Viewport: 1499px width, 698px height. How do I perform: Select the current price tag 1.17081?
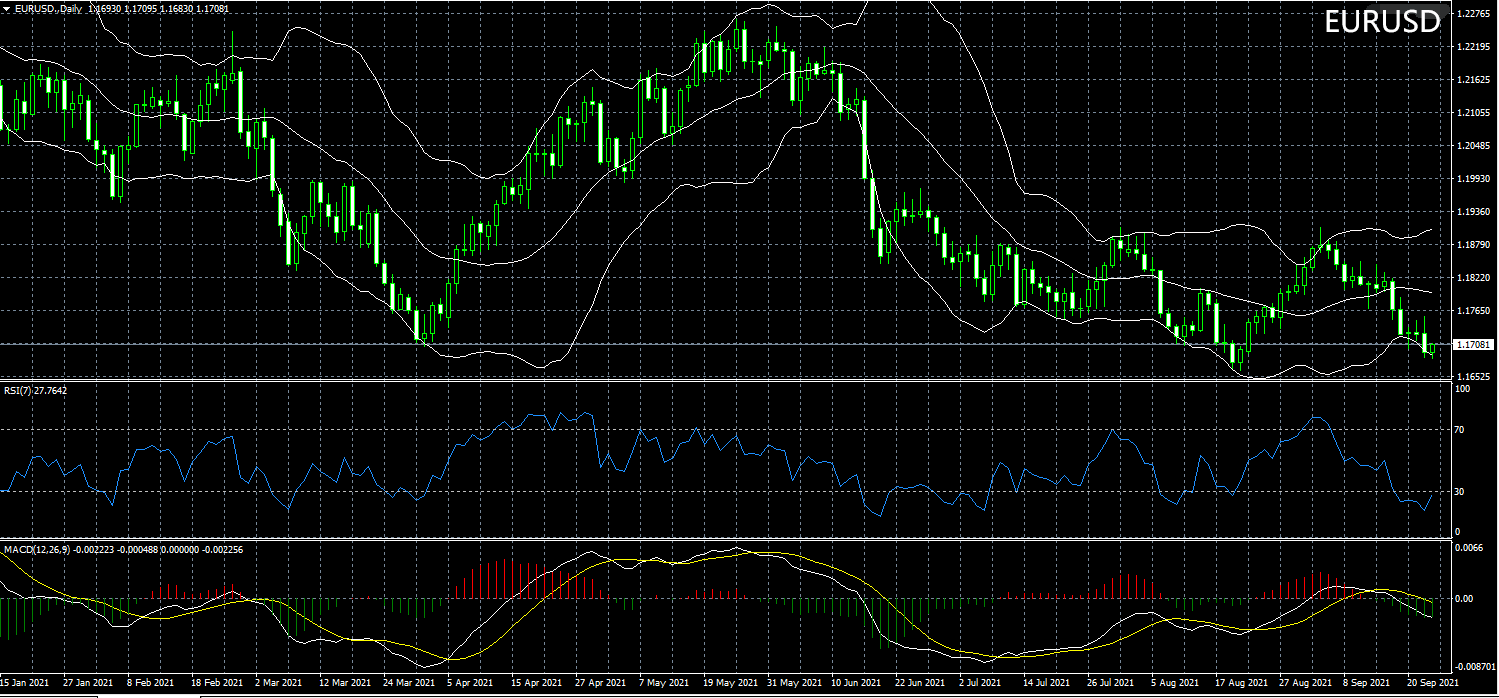pos(1474,345)
